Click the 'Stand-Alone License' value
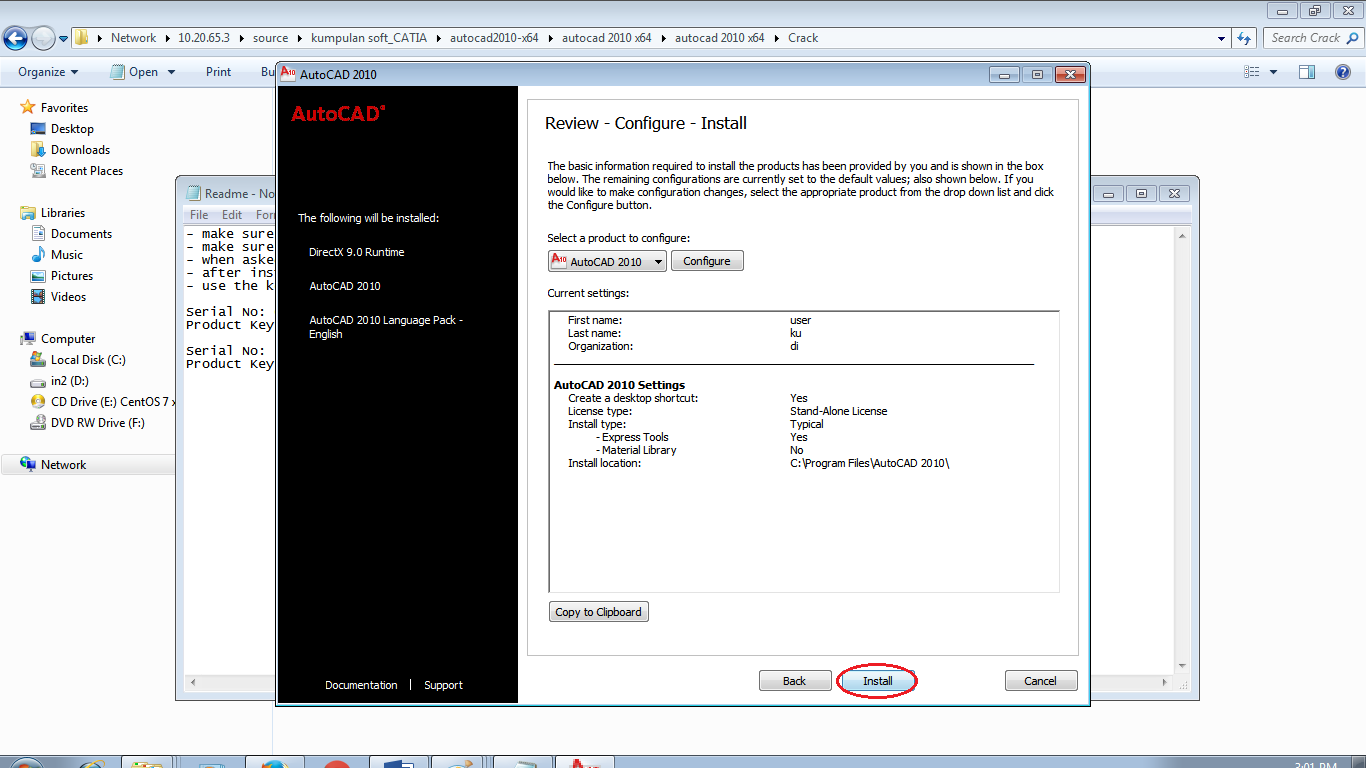 pyautogui.click(x=838, y=411)
